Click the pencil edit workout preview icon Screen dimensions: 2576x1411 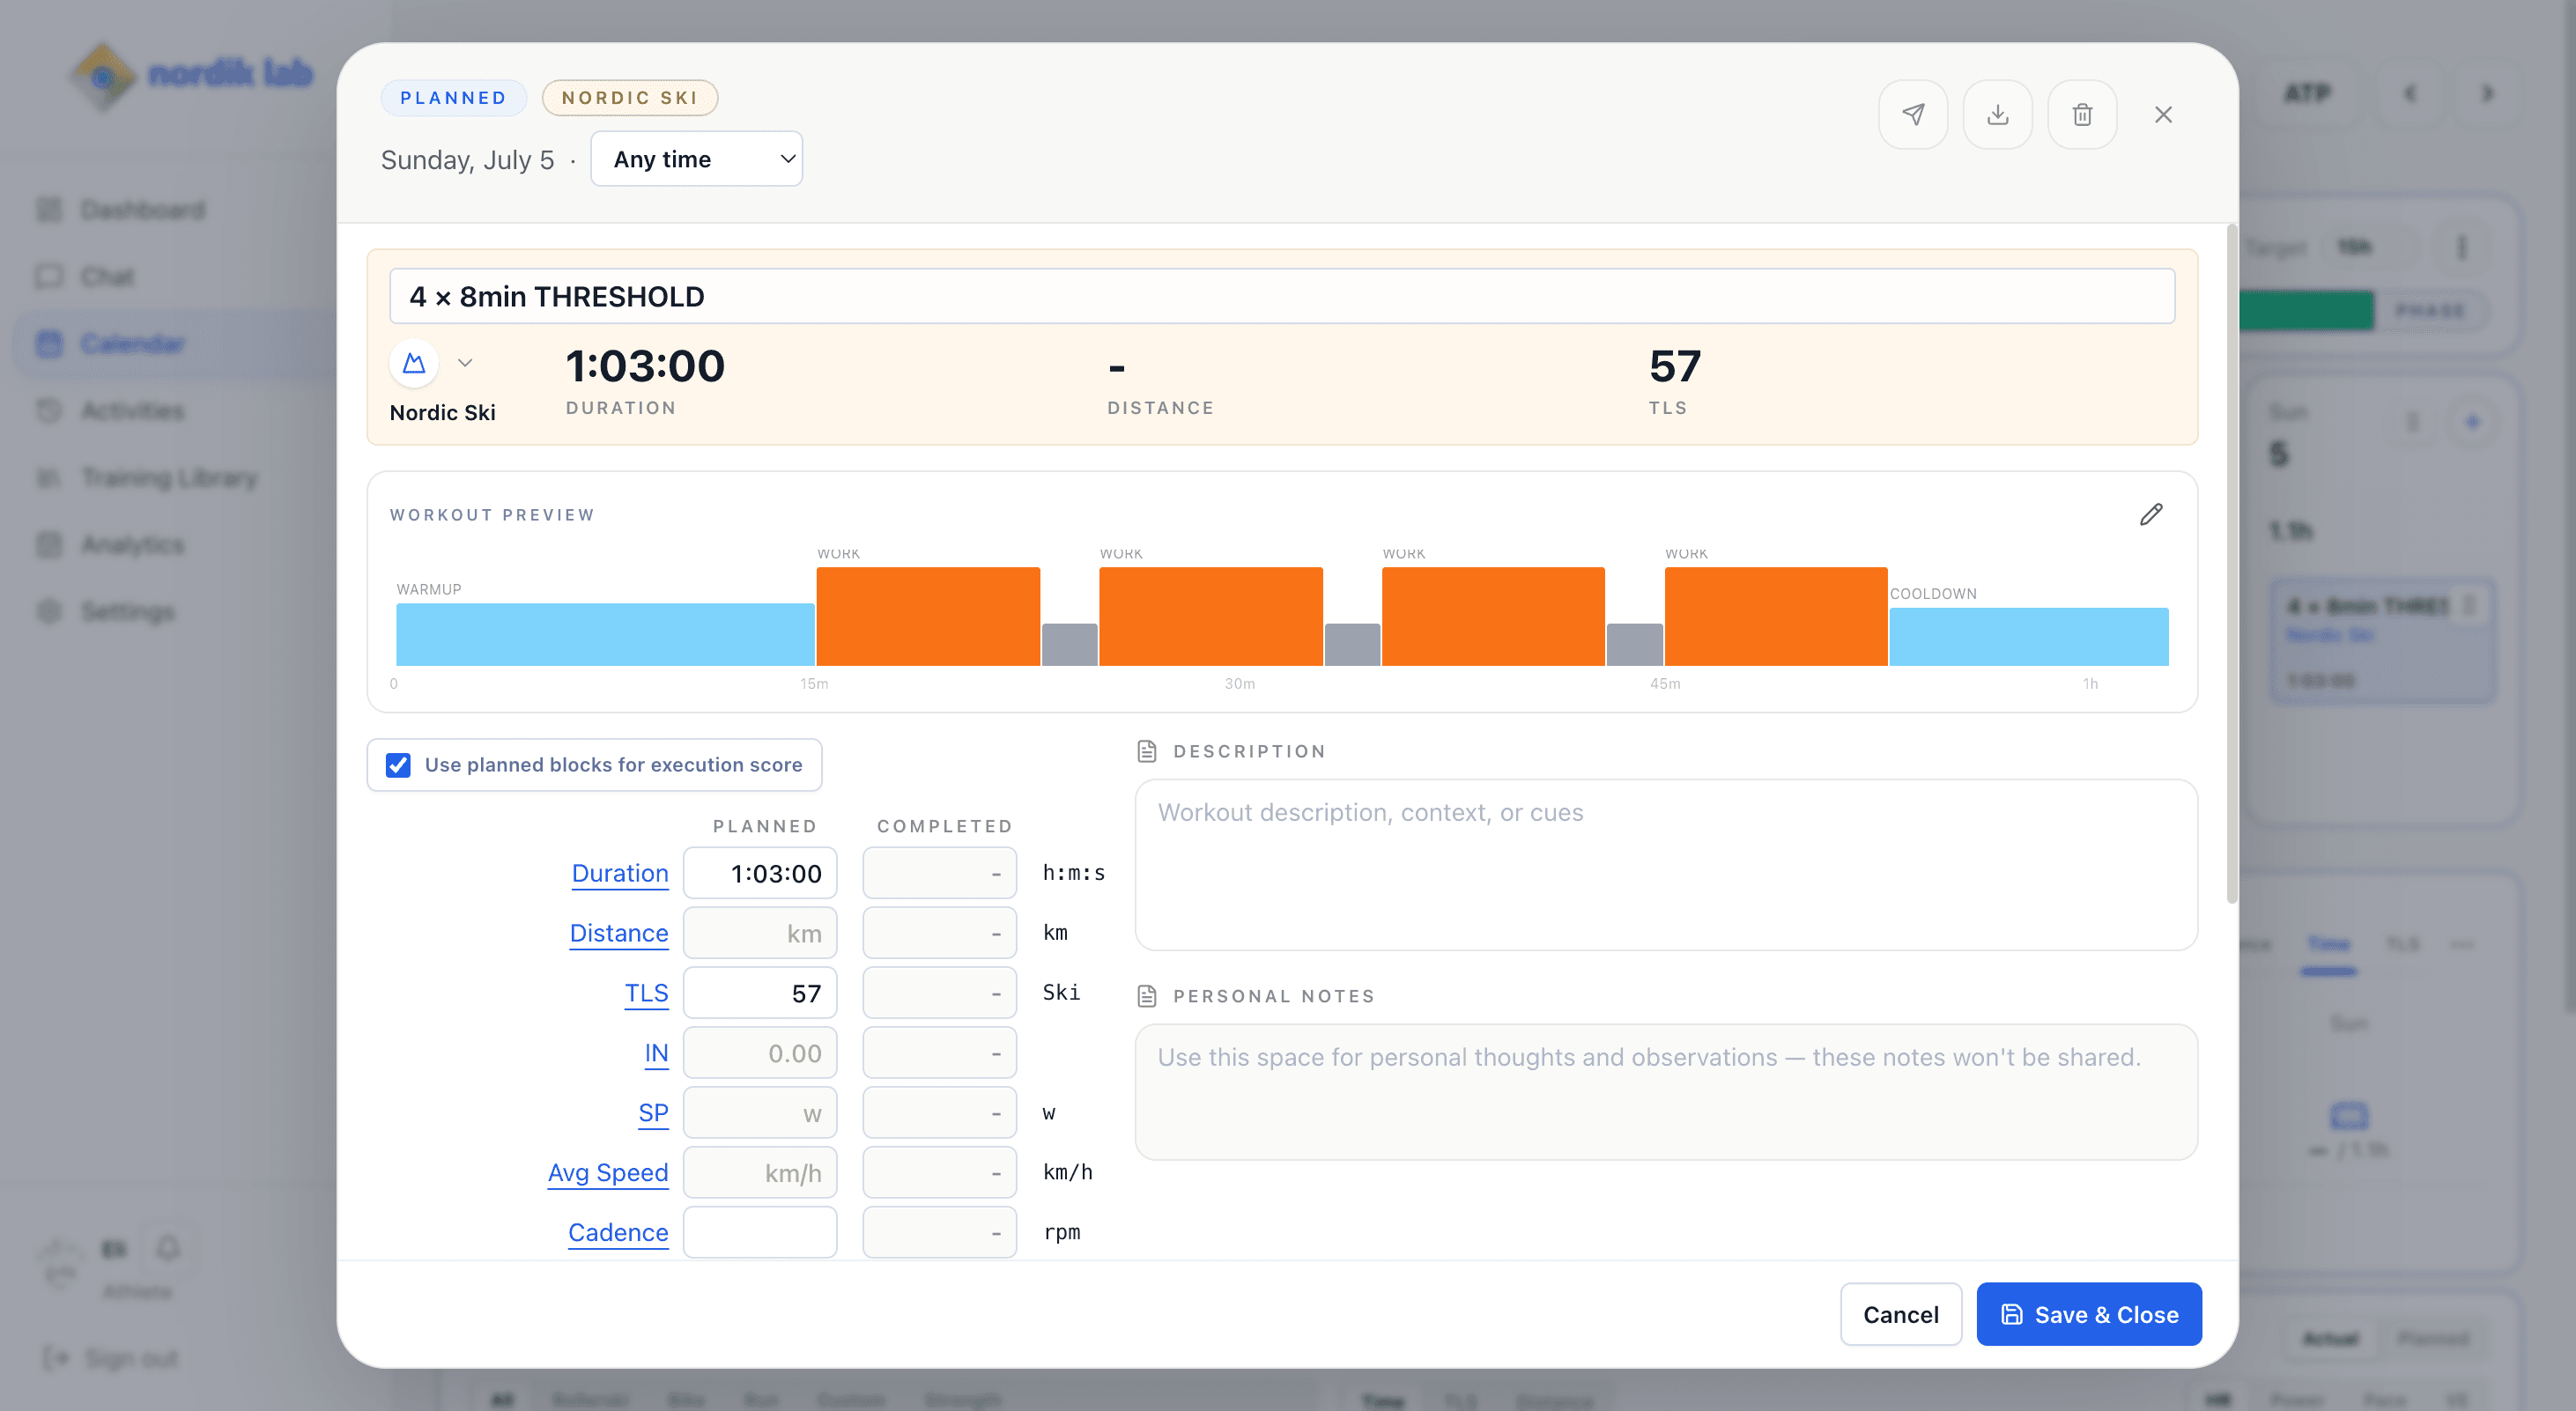click(x=2151, y=514)
